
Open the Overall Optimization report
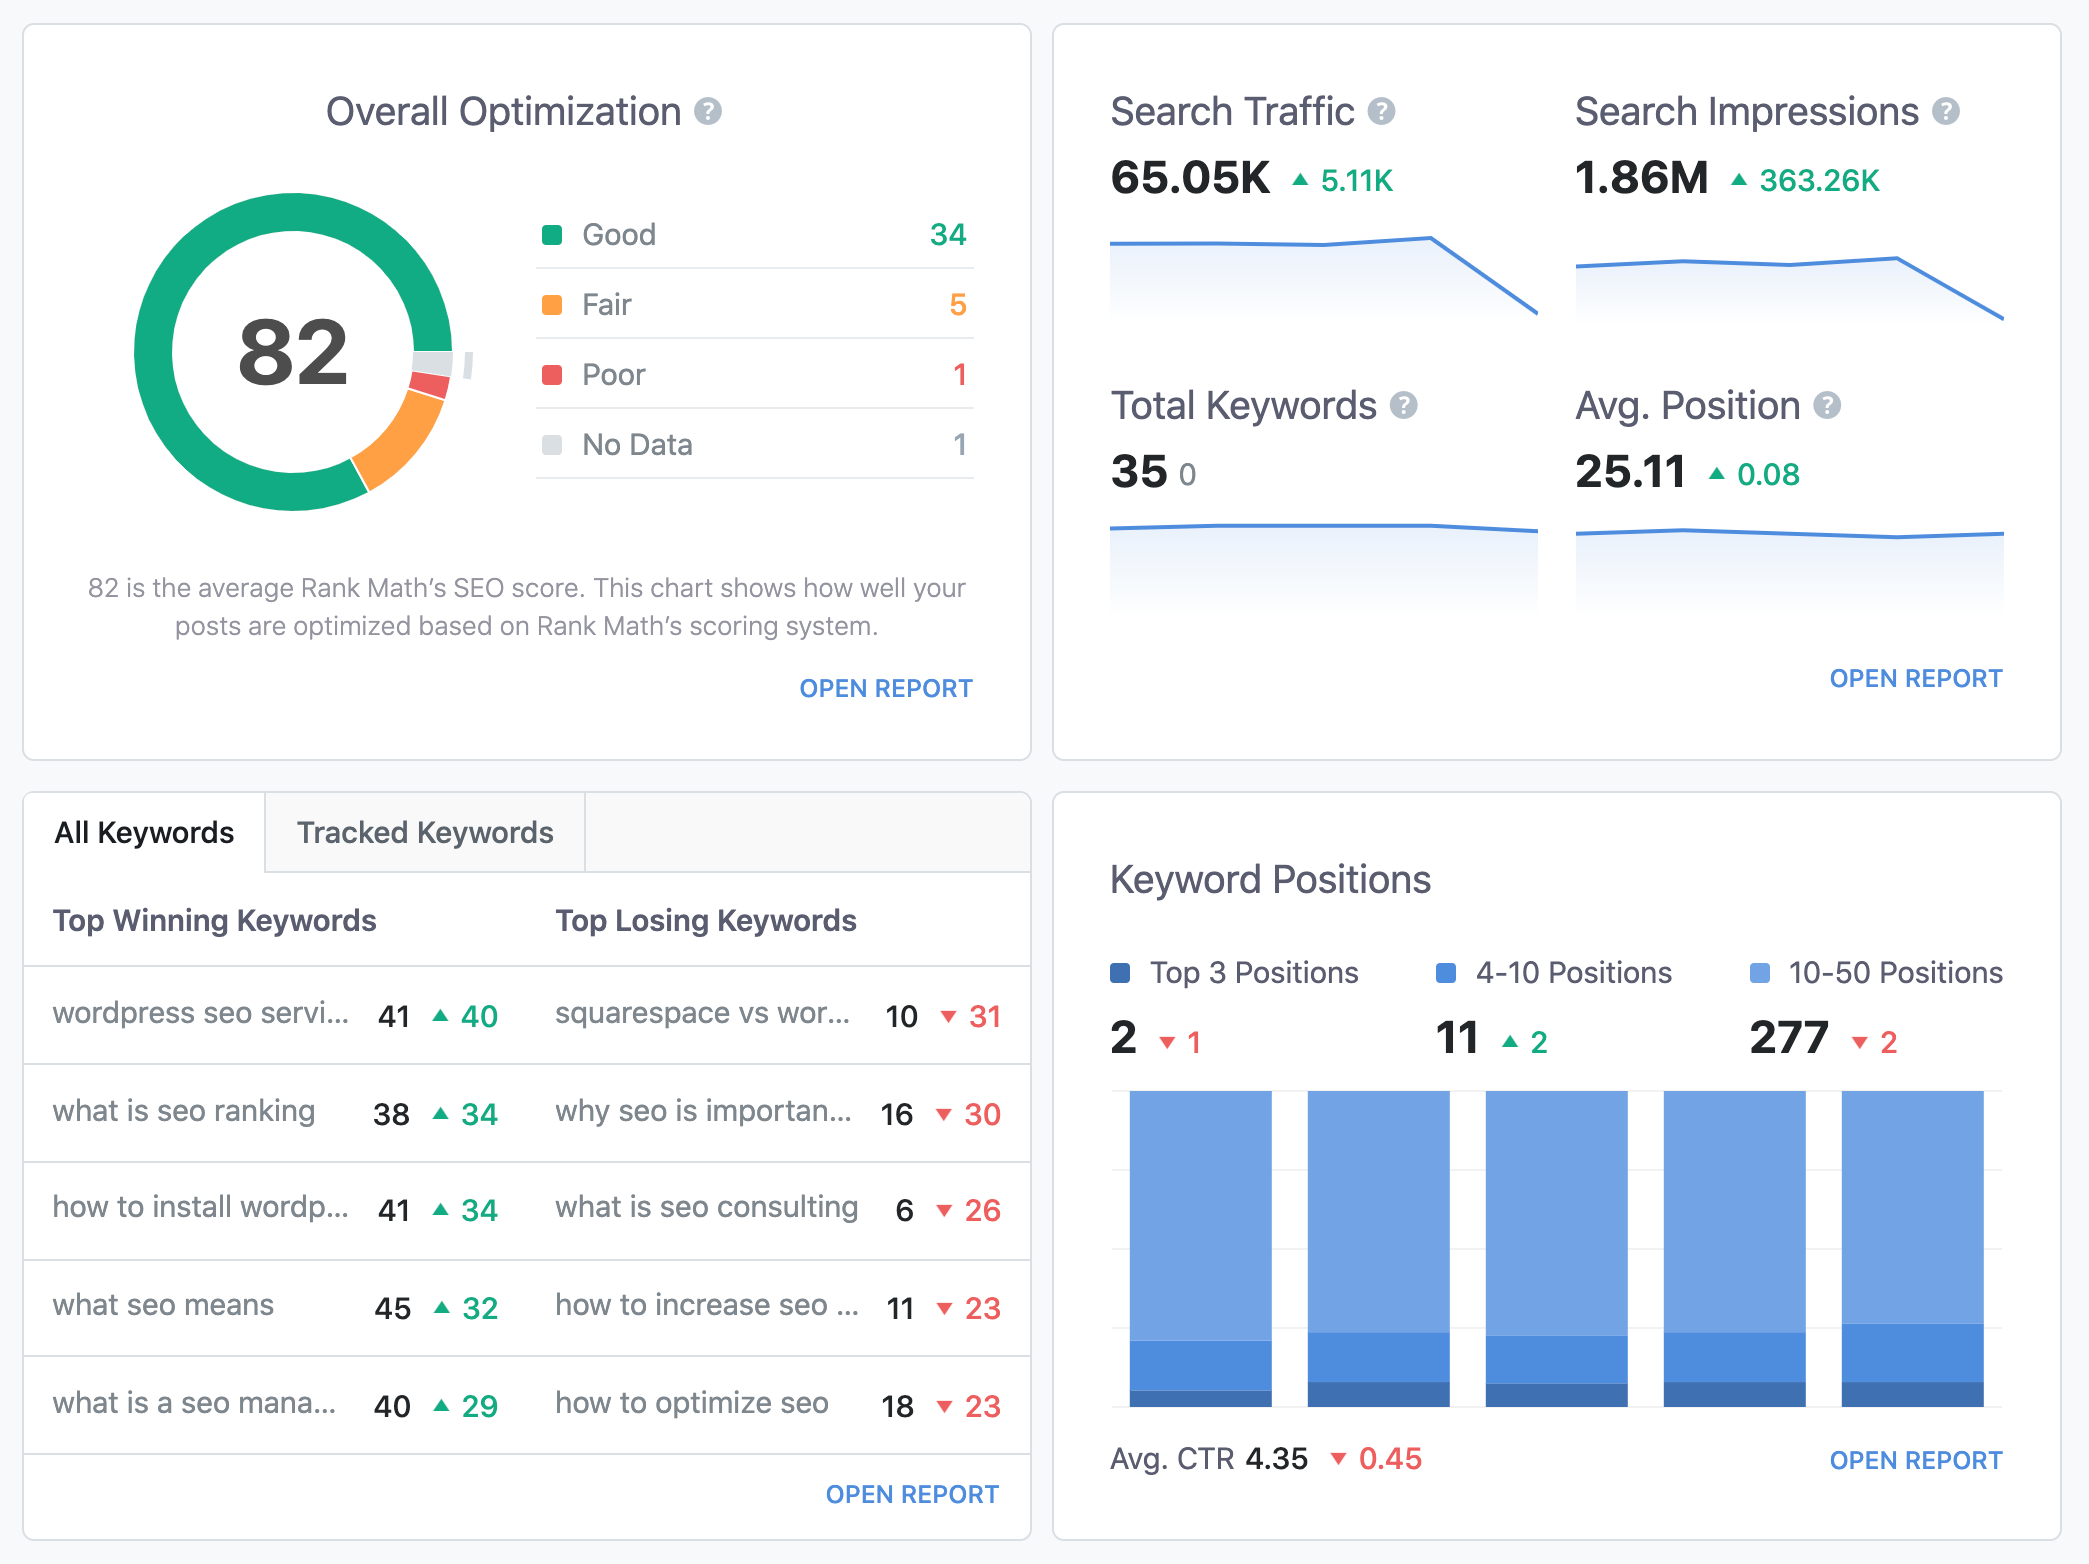click(x=885, y=688)
